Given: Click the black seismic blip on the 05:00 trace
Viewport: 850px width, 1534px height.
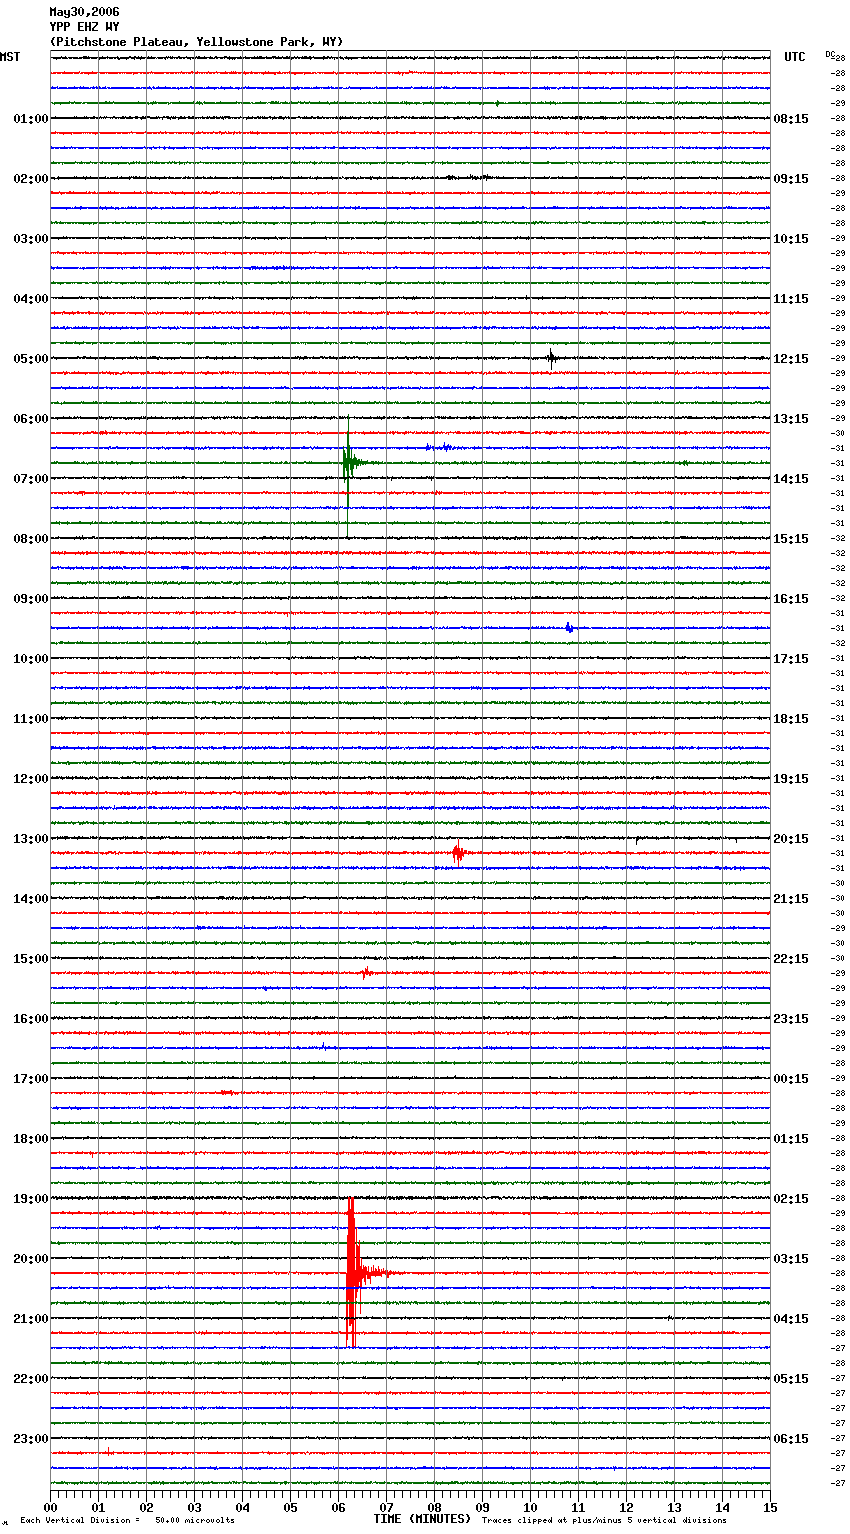Looking at the screenshot, I should click(551, 358).
